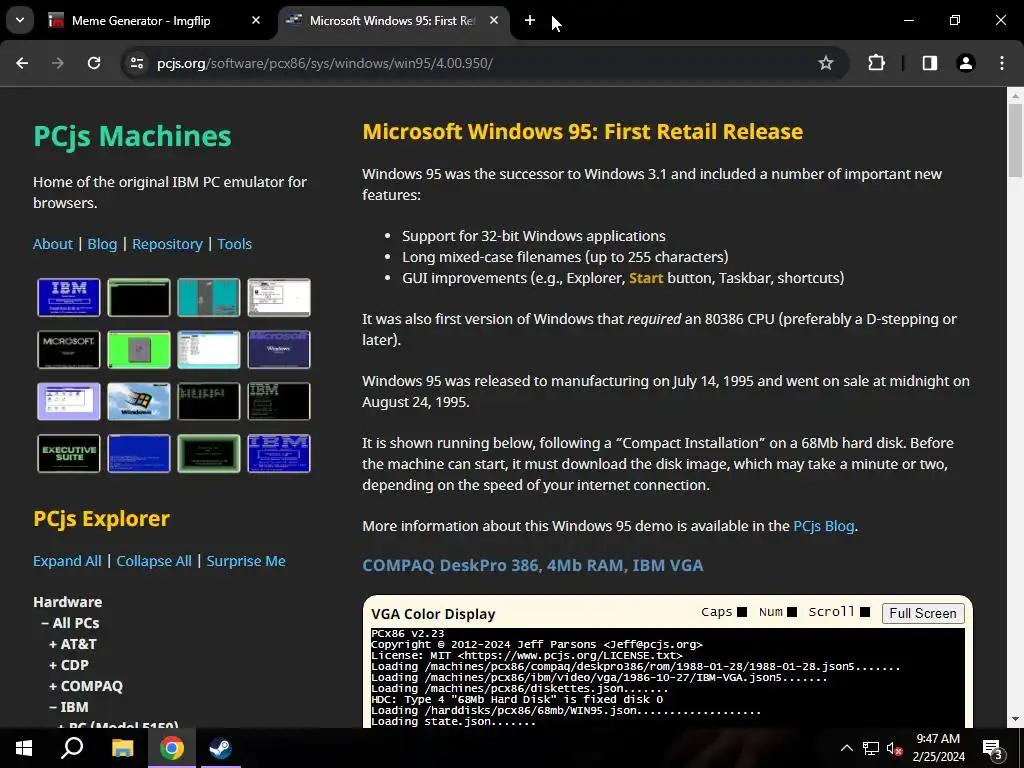Expand the COMPAQ tree node
The height and width of the screenshot is (768, 1024).
86,686
